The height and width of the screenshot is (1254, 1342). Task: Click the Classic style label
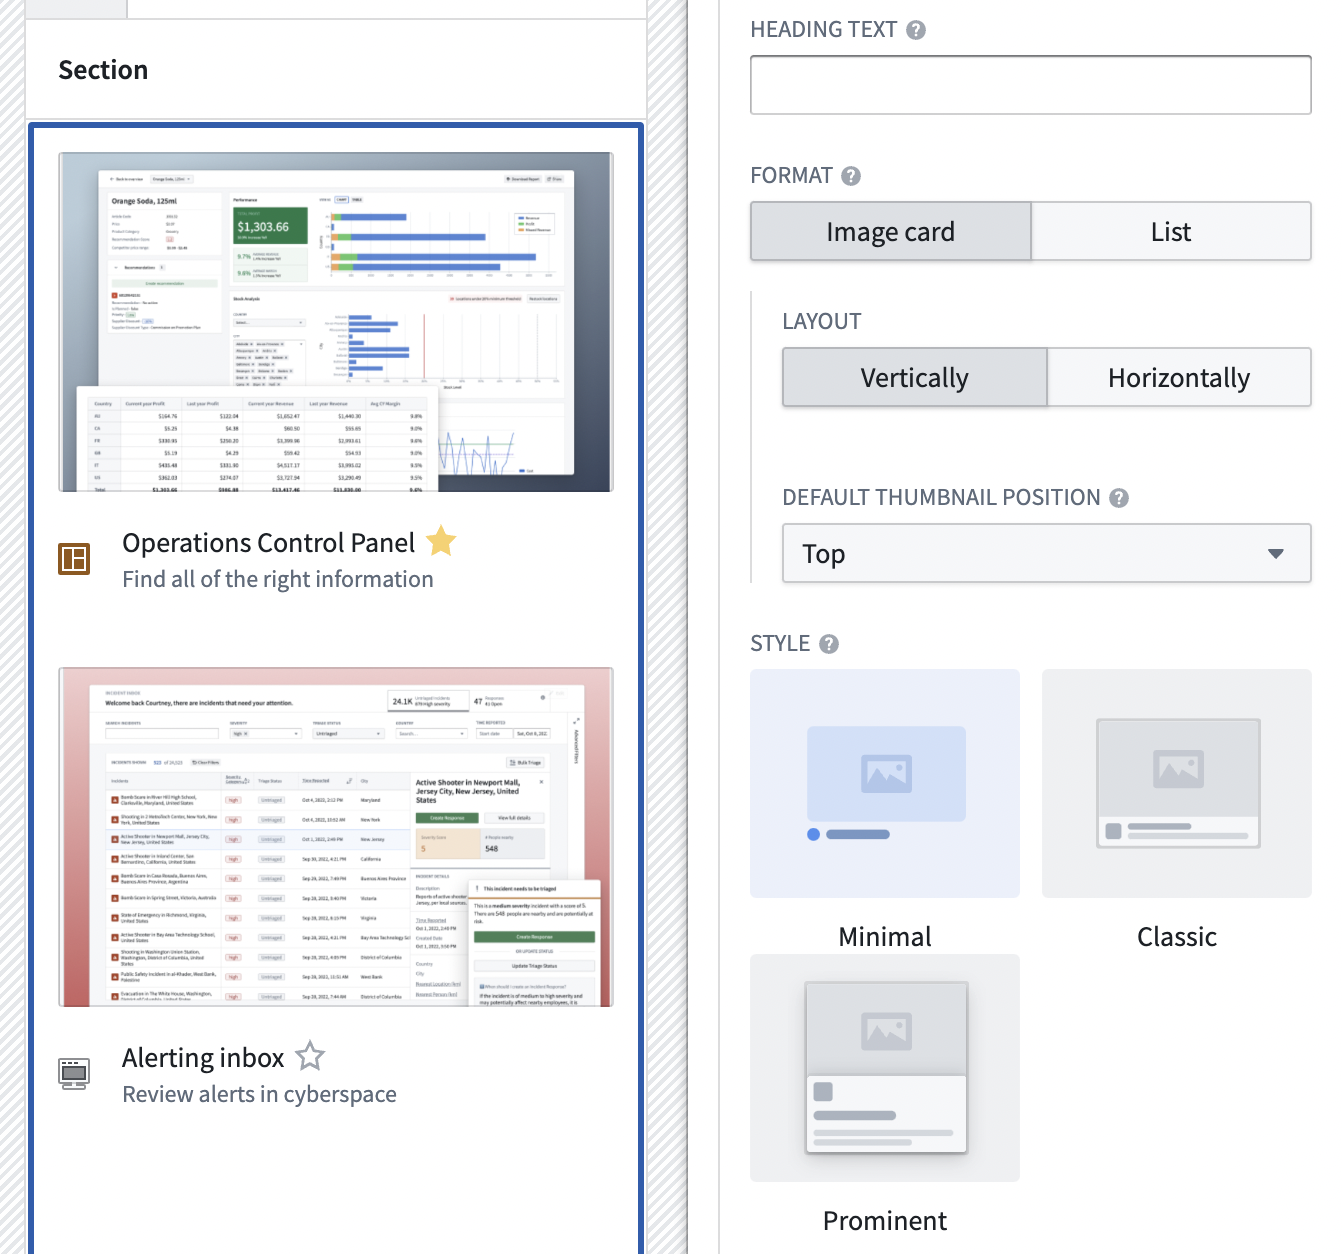coord(1177,937)
